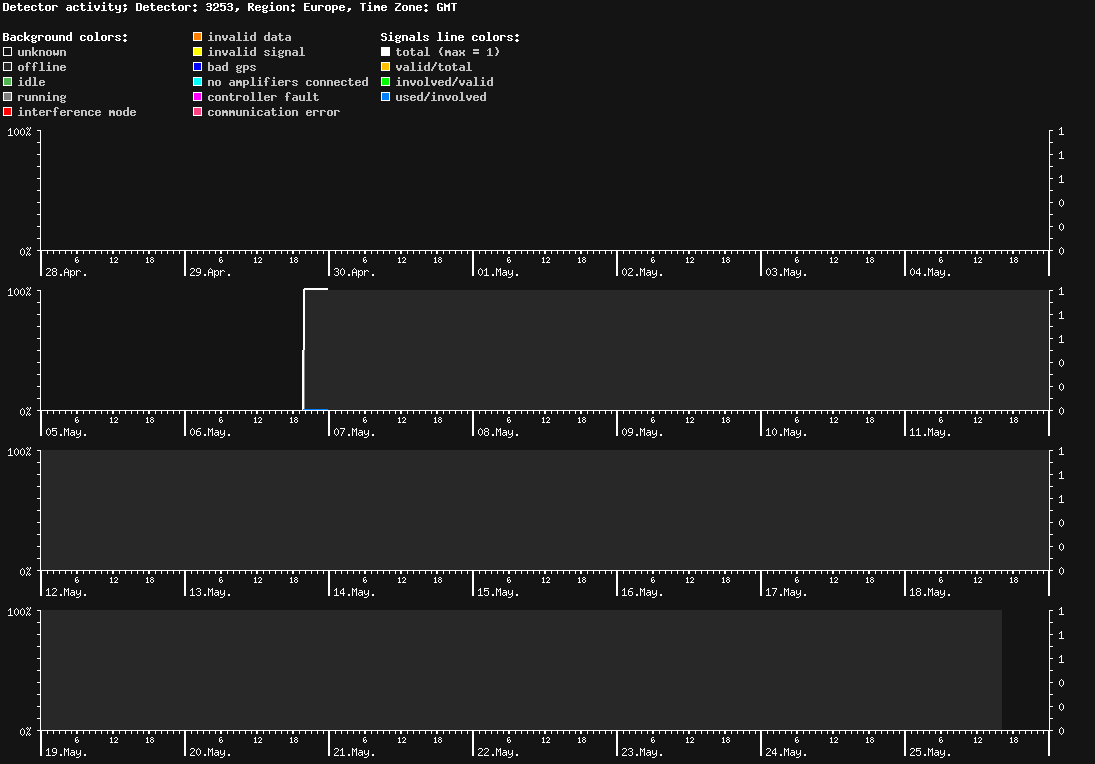Click the blue used/involved line swatch

pos(385,97)
